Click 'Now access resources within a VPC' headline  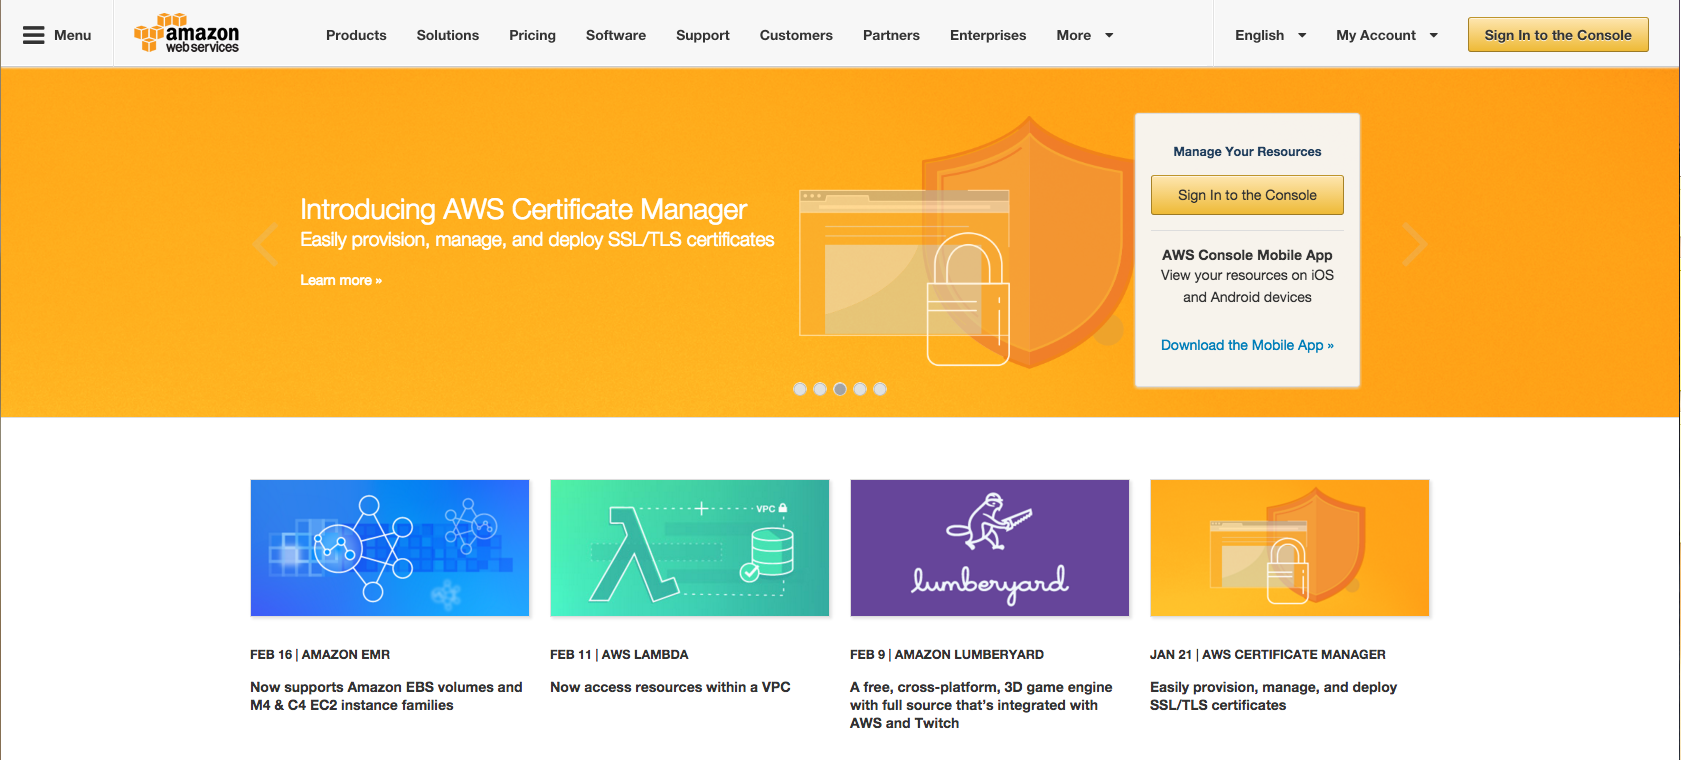point(670,687)
